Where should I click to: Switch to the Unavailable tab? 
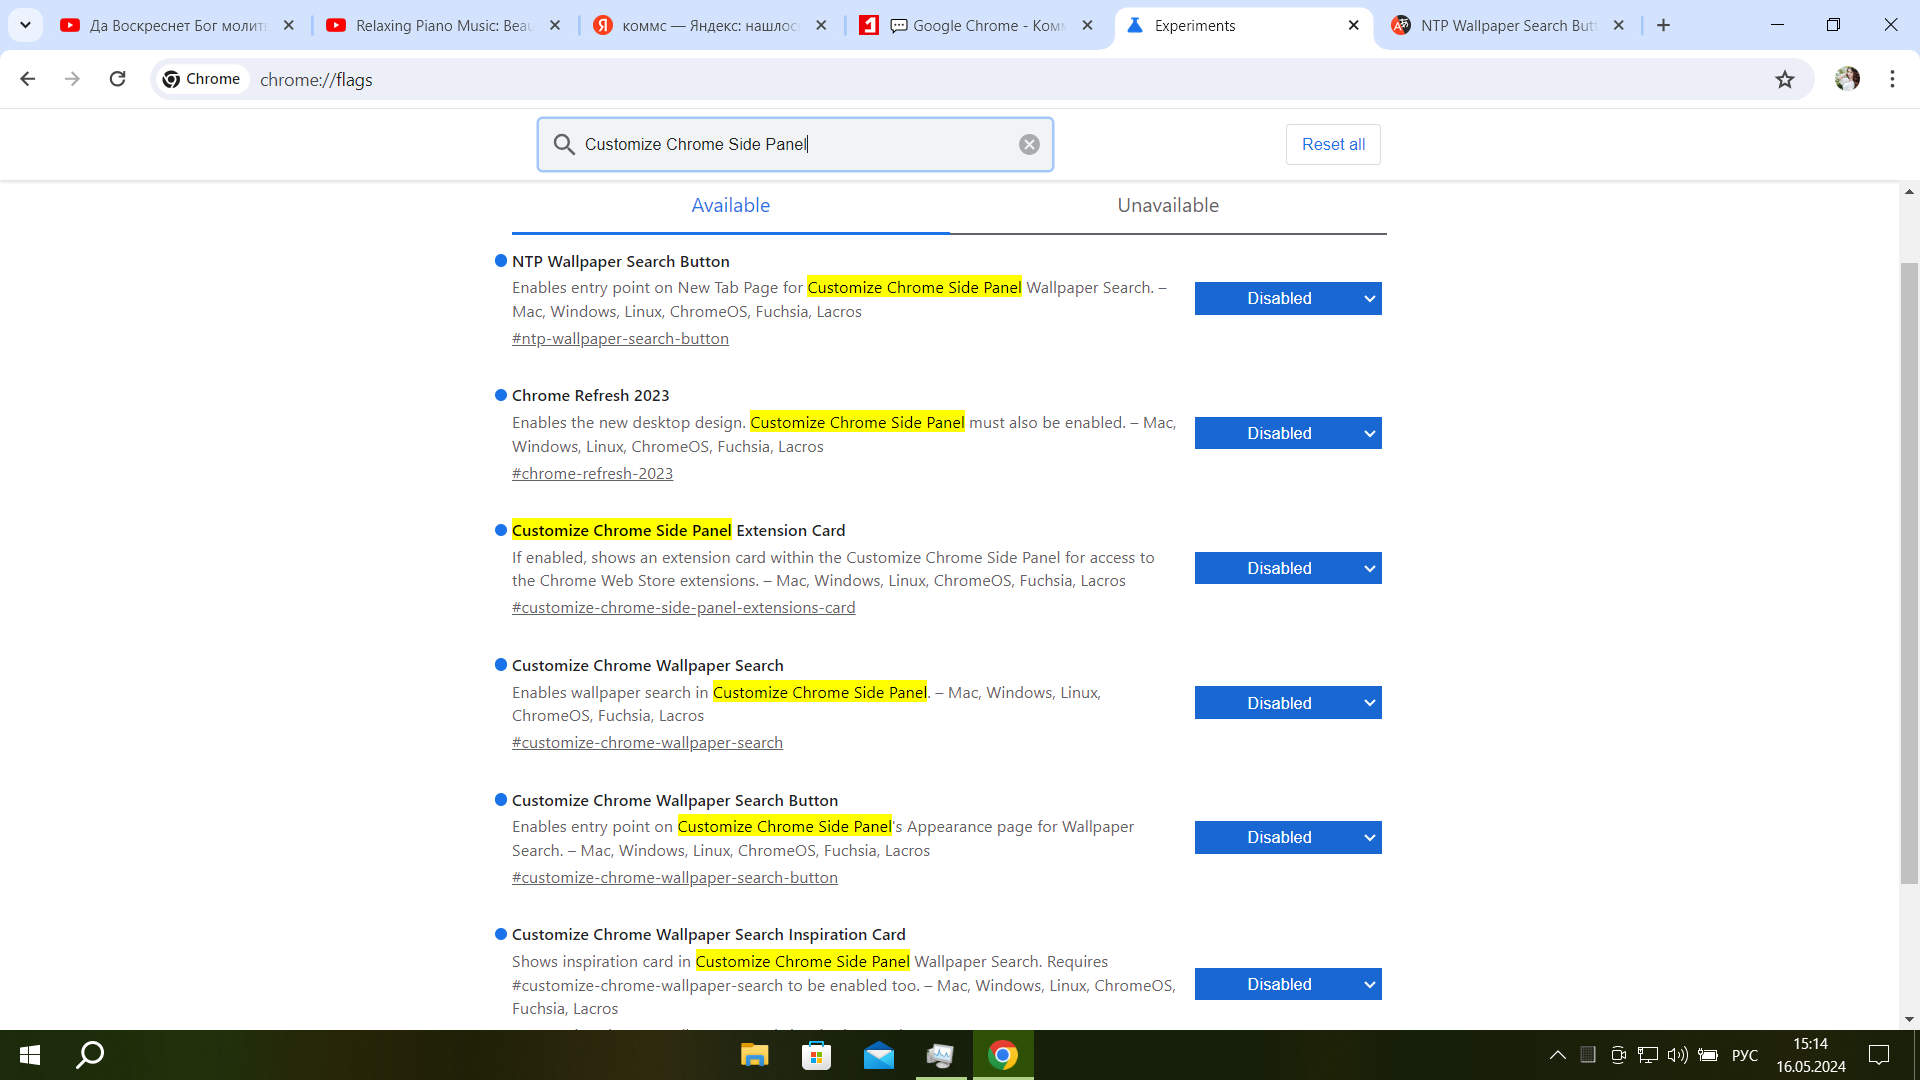coord(1168,206)
